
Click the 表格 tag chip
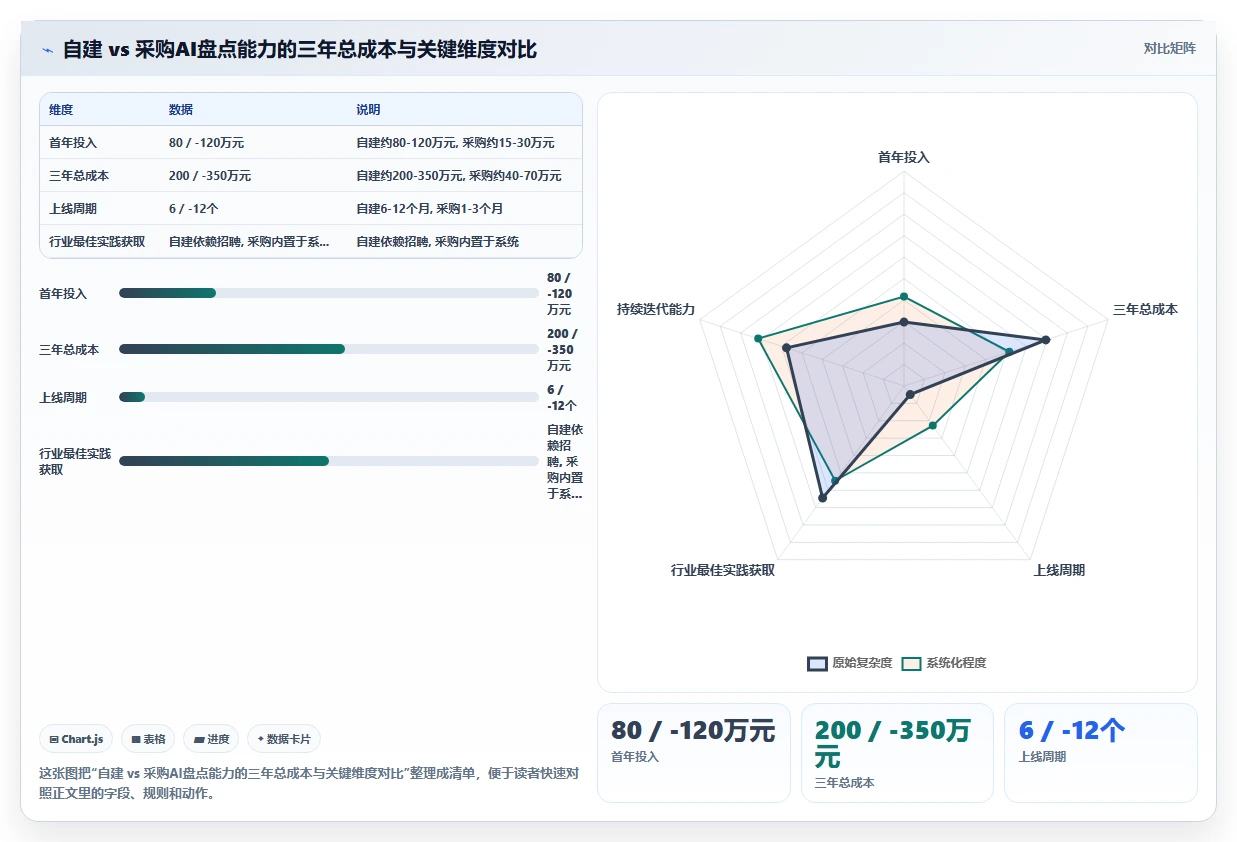click(148, 739)
